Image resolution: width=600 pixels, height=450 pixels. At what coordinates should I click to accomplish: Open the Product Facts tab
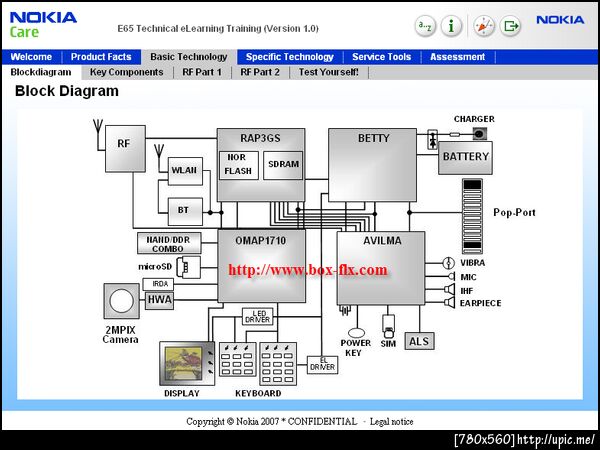[101, 57]
